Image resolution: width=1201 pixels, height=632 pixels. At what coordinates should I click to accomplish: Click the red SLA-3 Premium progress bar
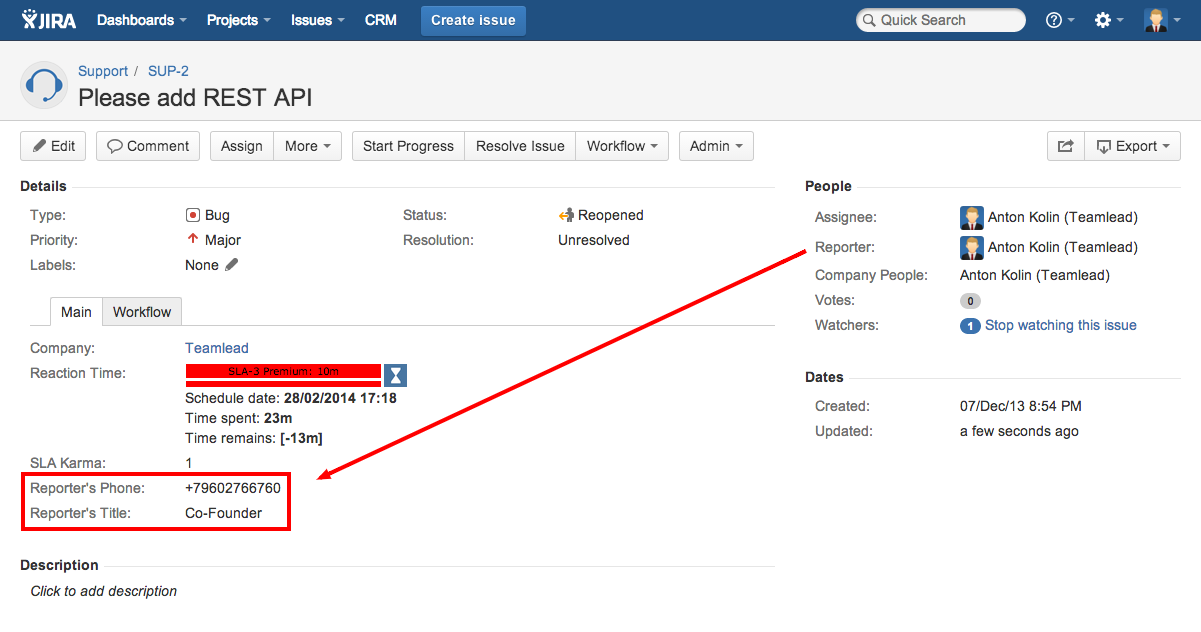click(283, 372)
